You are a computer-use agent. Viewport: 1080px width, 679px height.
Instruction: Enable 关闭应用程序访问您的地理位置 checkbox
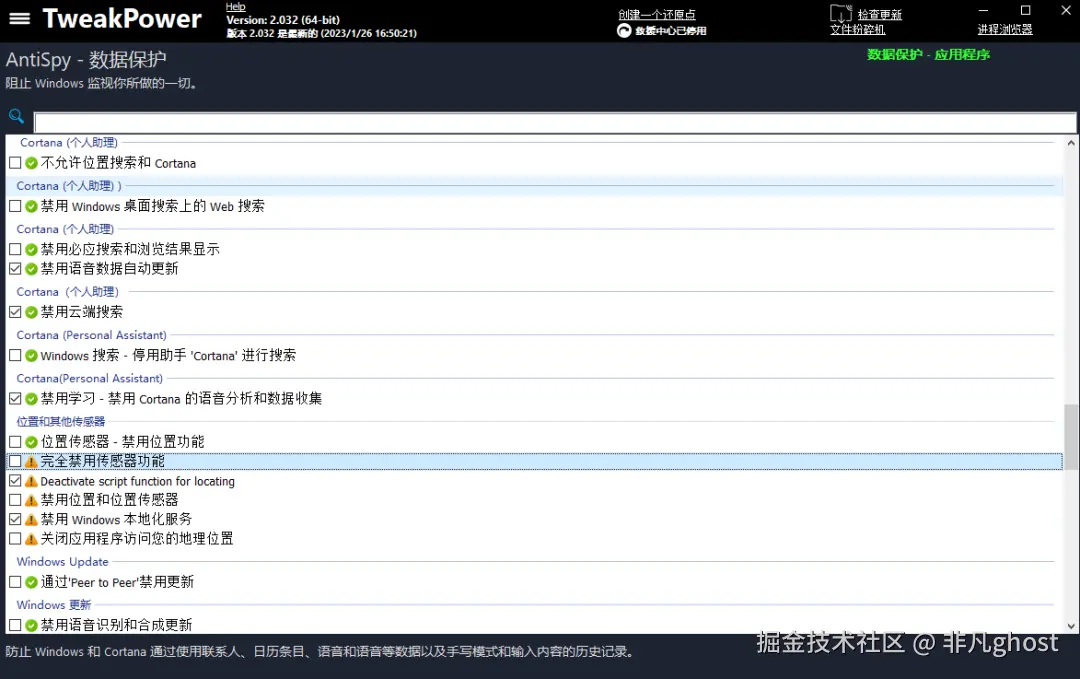point(15,539)
